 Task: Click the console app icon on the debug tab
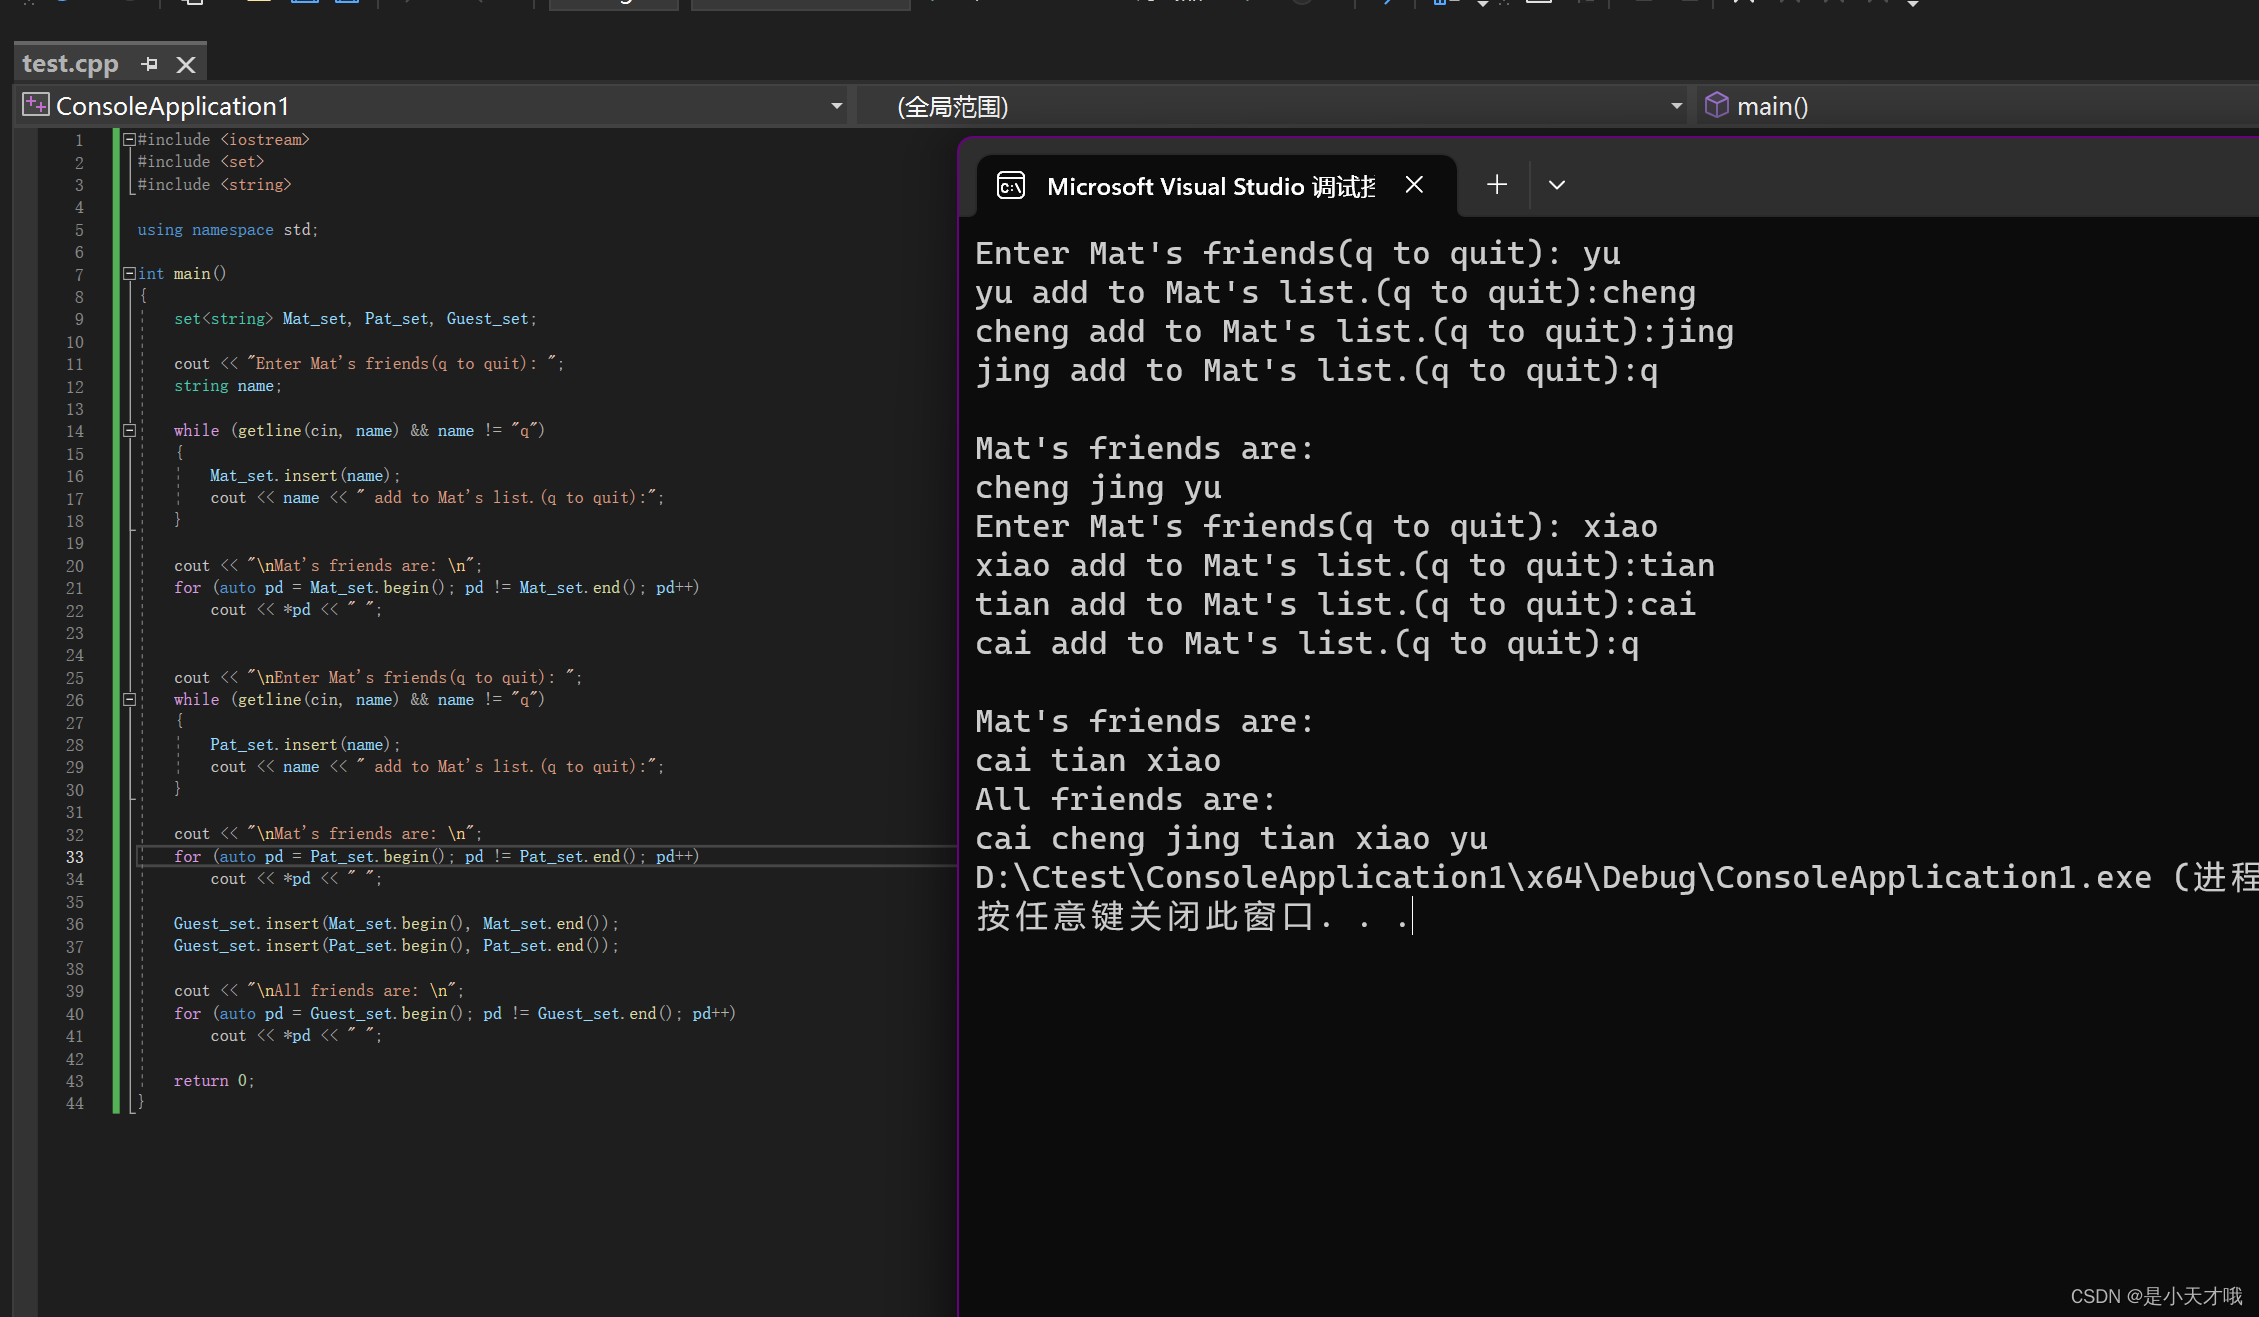tap(1011, 185)
